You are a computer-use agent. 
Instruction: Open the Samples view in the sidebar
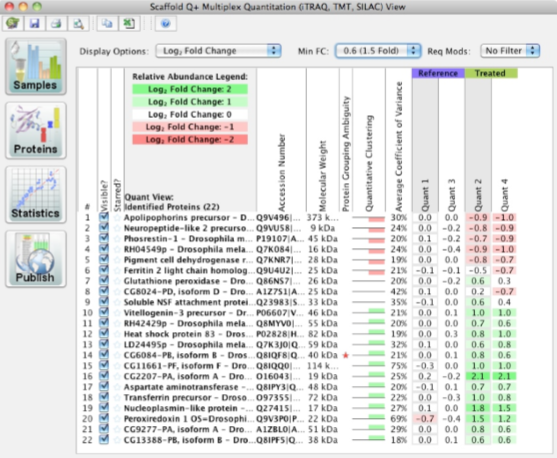click(x=36, y=66)
